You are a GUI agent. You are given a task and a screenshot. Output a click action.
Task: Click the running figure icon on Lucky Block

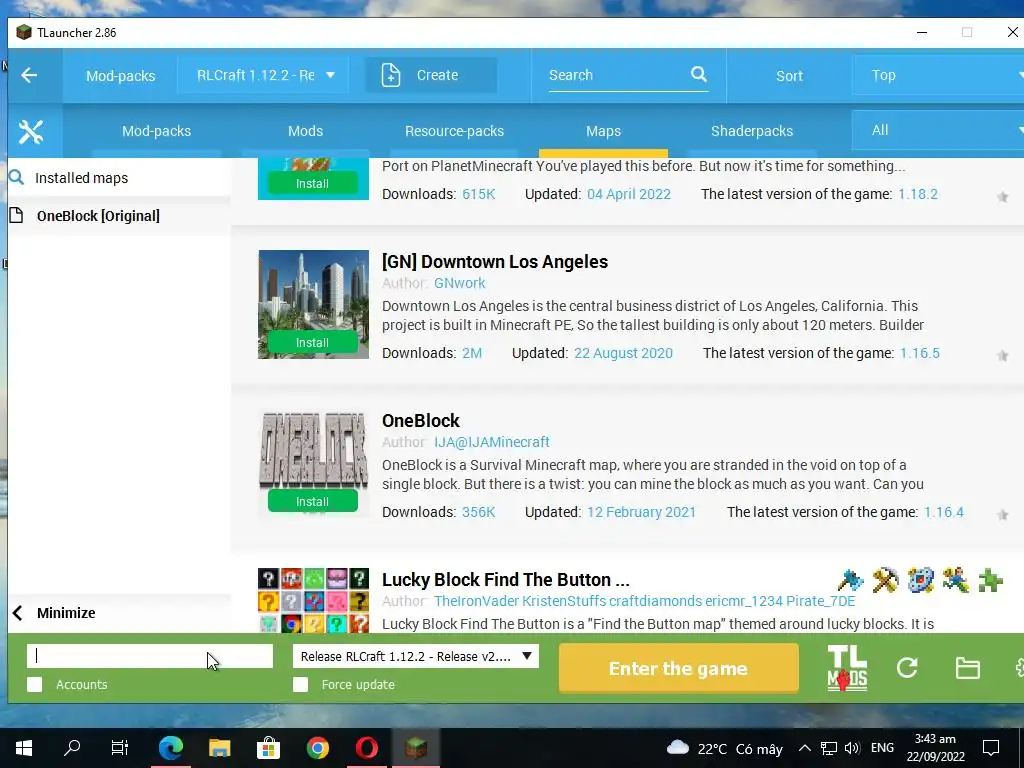pyautogui.click(x=955, y=580)
